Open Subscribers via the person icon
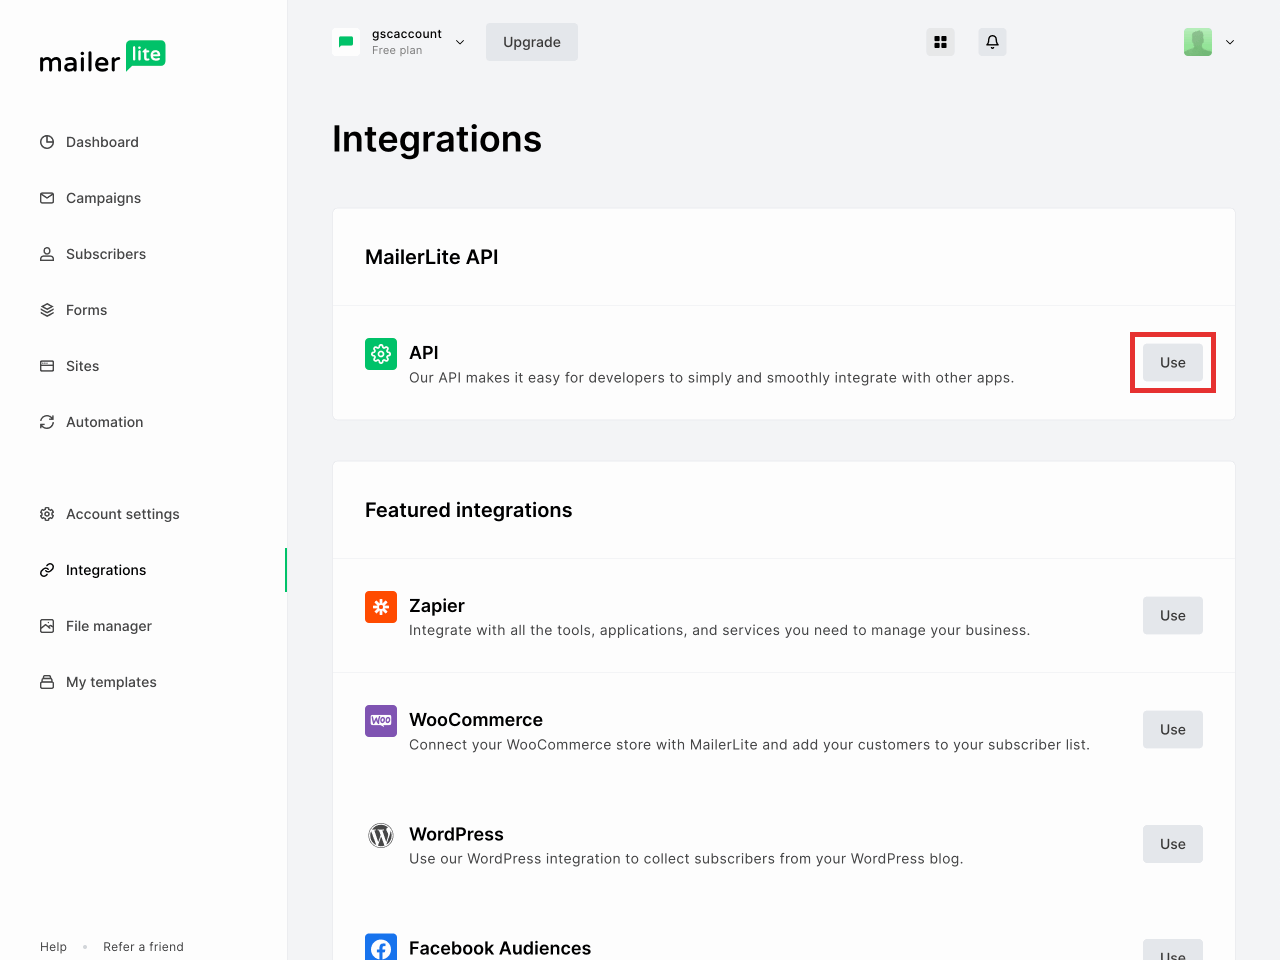Viewport: 1280px width, 960px height. coord(47,254)
